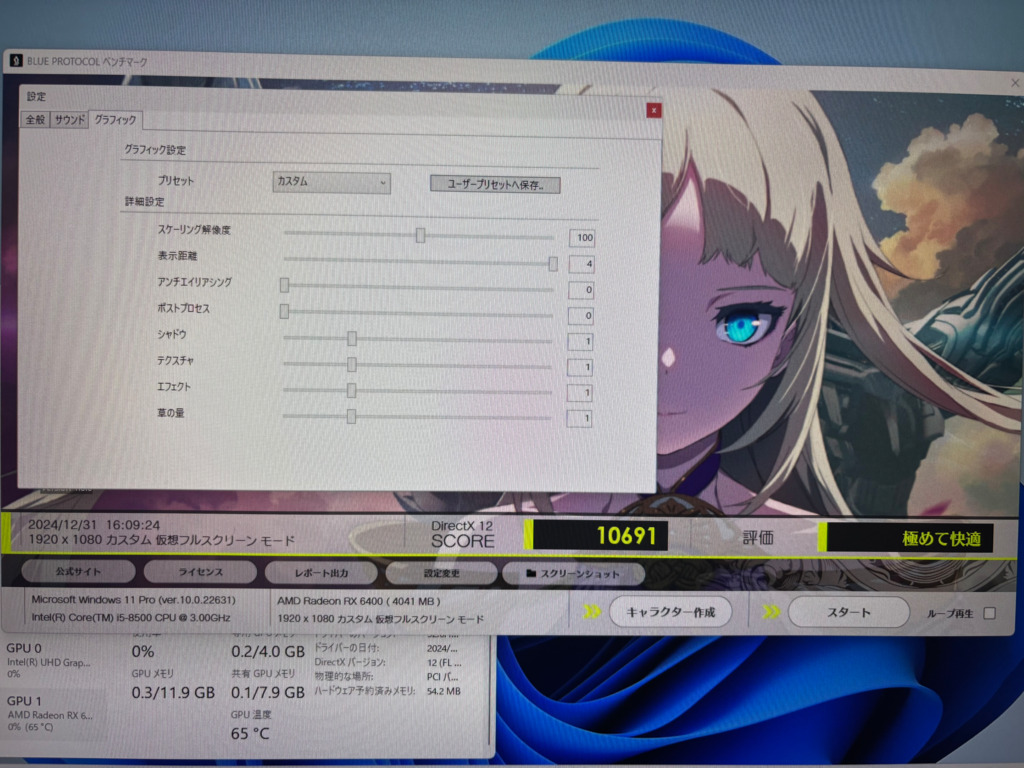Click the 詳細設定 heading

tap(144, 202)
